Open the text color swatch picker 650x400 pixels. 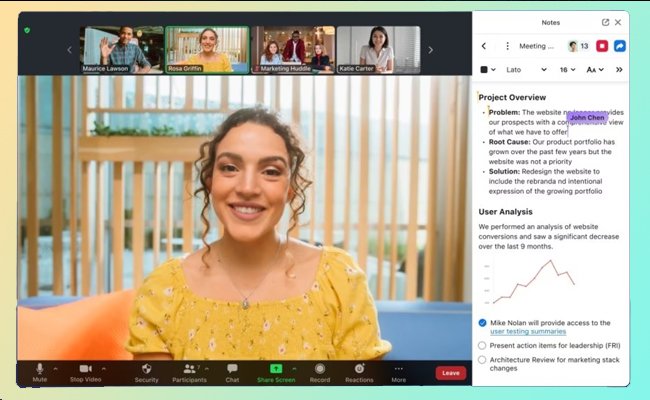click(x=488, y=70)
